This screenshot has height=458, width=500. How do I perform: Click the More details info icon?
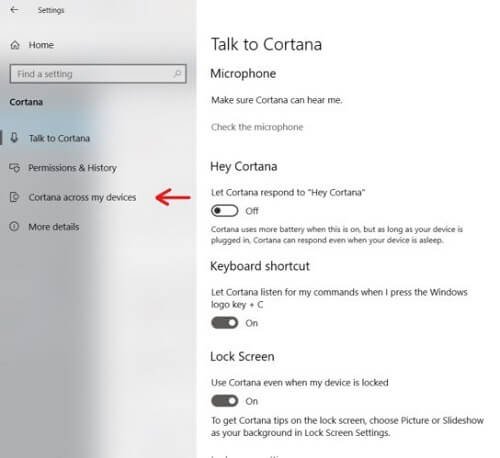click(14, 227)
